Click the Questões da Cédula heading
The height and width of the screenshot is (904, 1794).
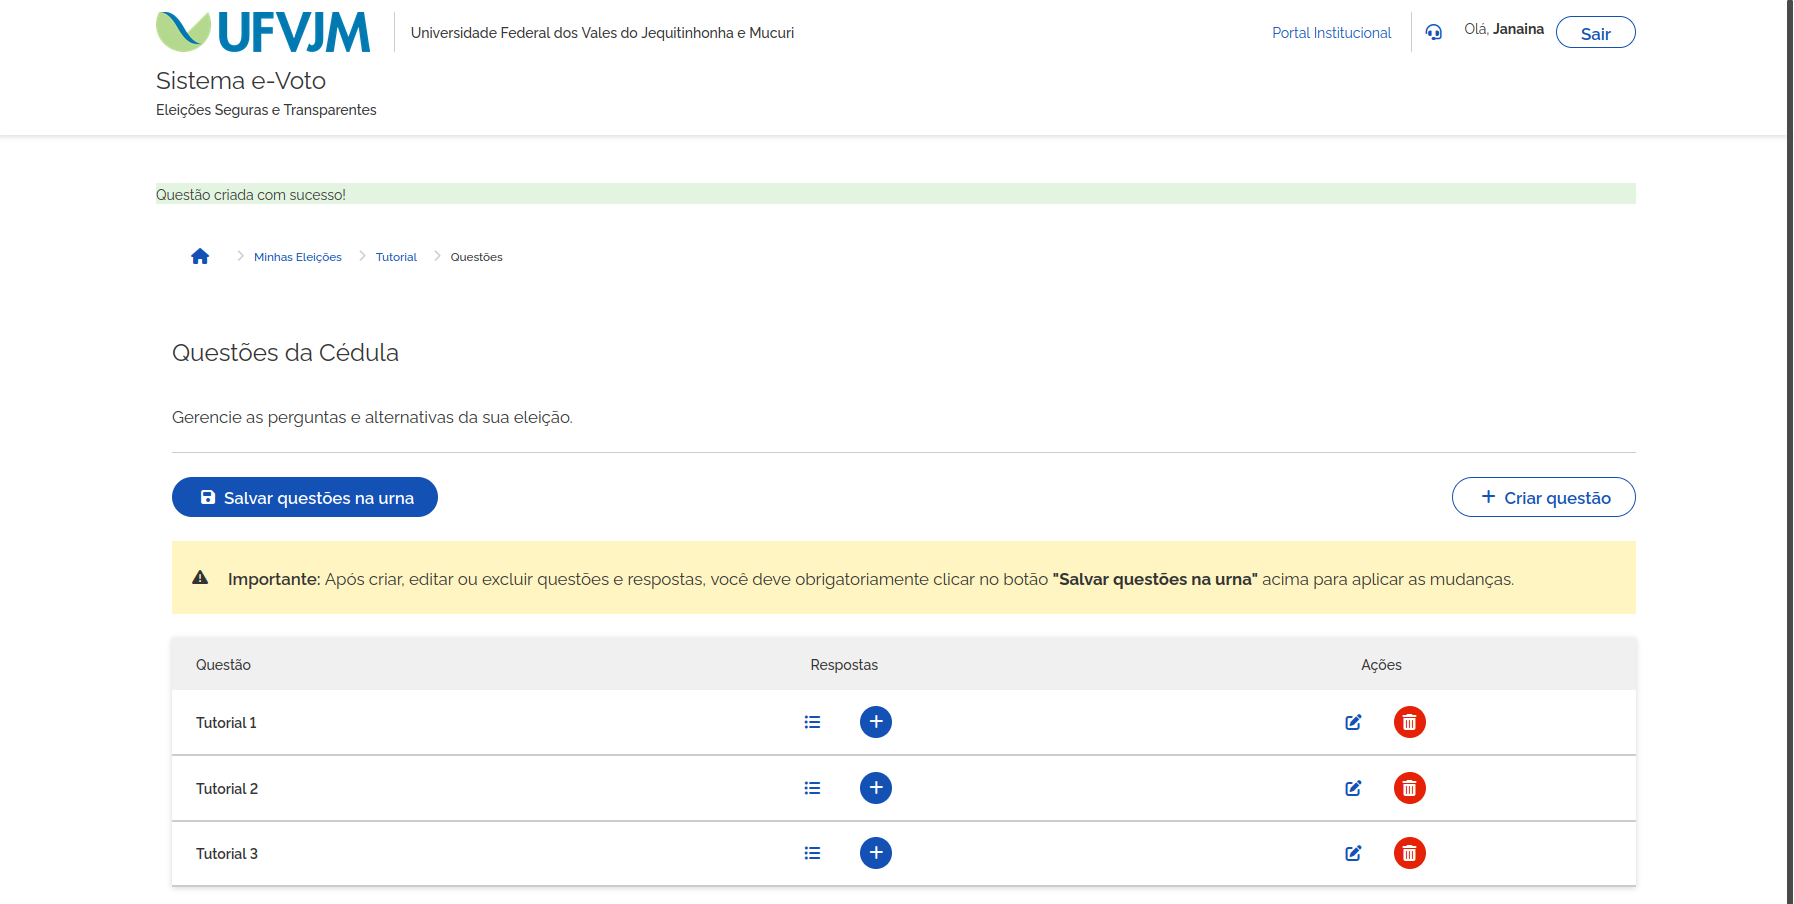285,353
